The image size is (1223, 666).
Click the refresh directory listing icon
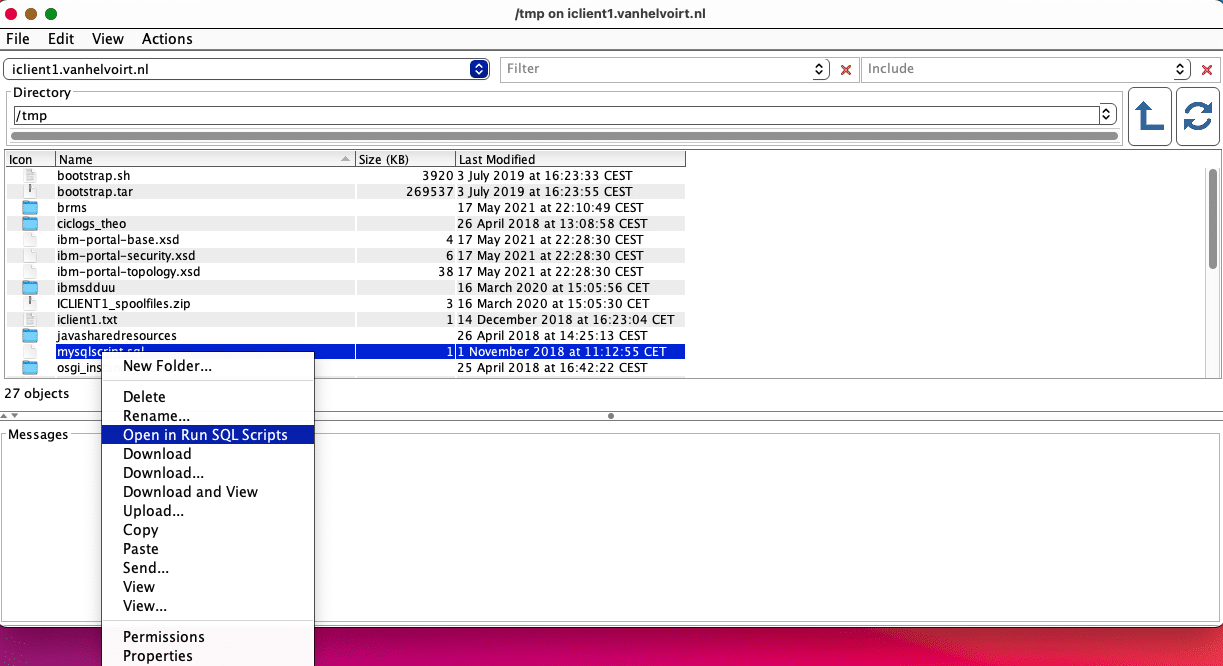tap(1197, 117)
